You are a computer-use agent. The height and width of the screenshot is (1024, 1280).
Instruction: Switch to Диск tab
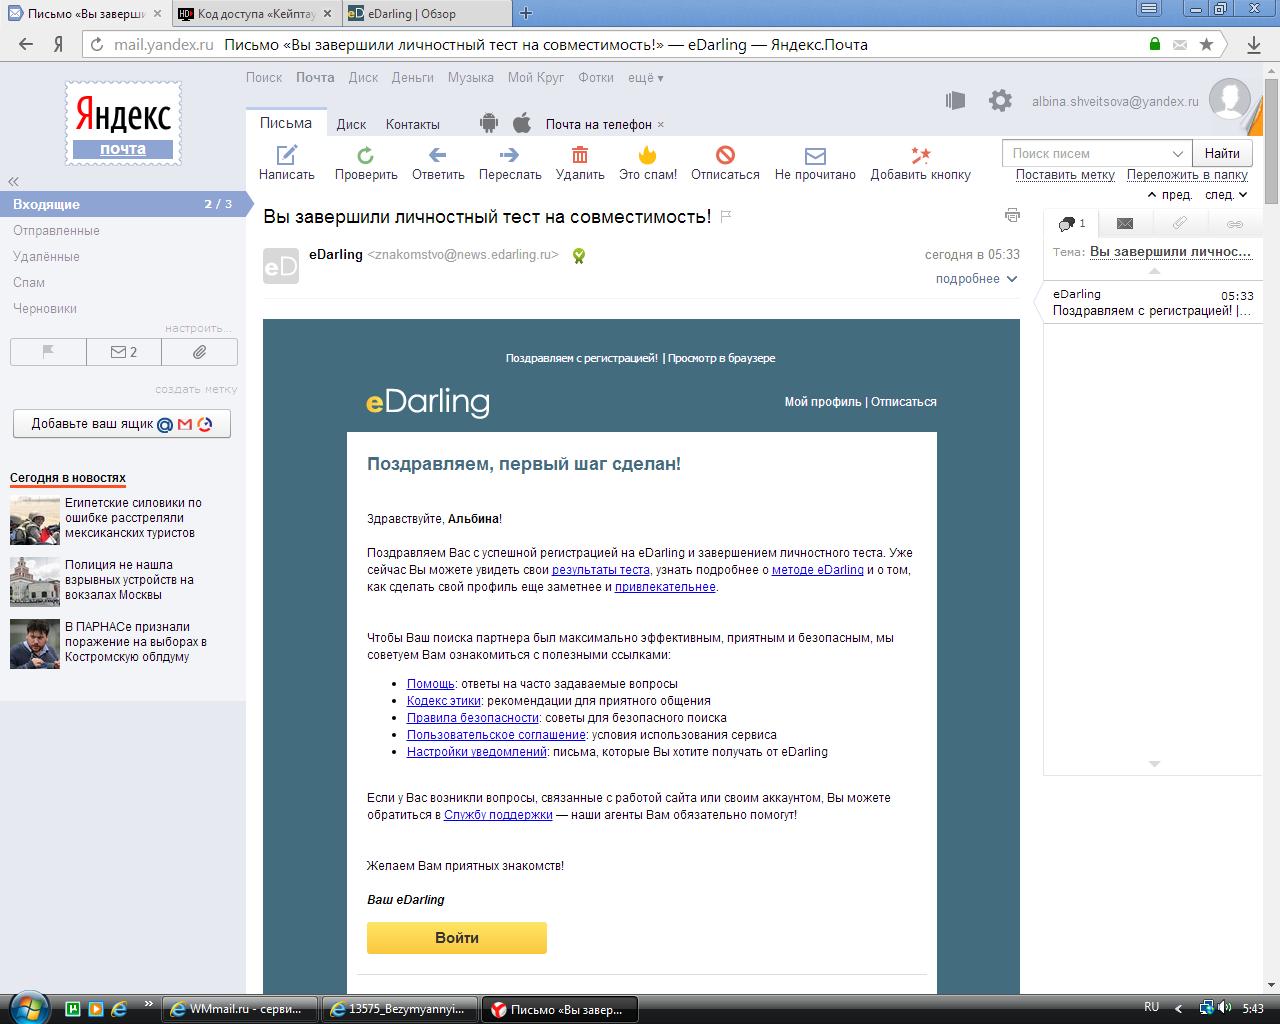351,124
